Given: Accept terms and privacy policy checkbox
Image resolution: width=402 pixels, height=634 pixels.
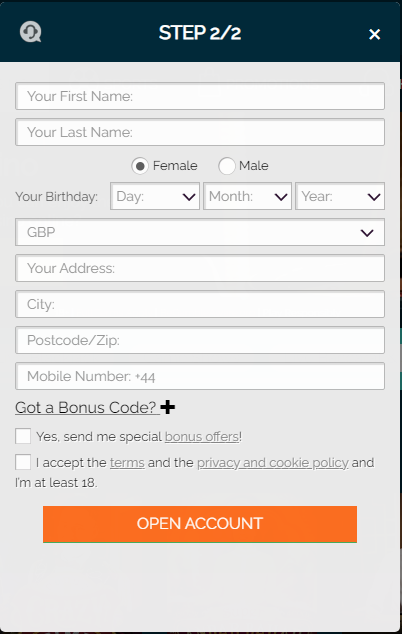Looking at the screenshot, I should point(23,462).
